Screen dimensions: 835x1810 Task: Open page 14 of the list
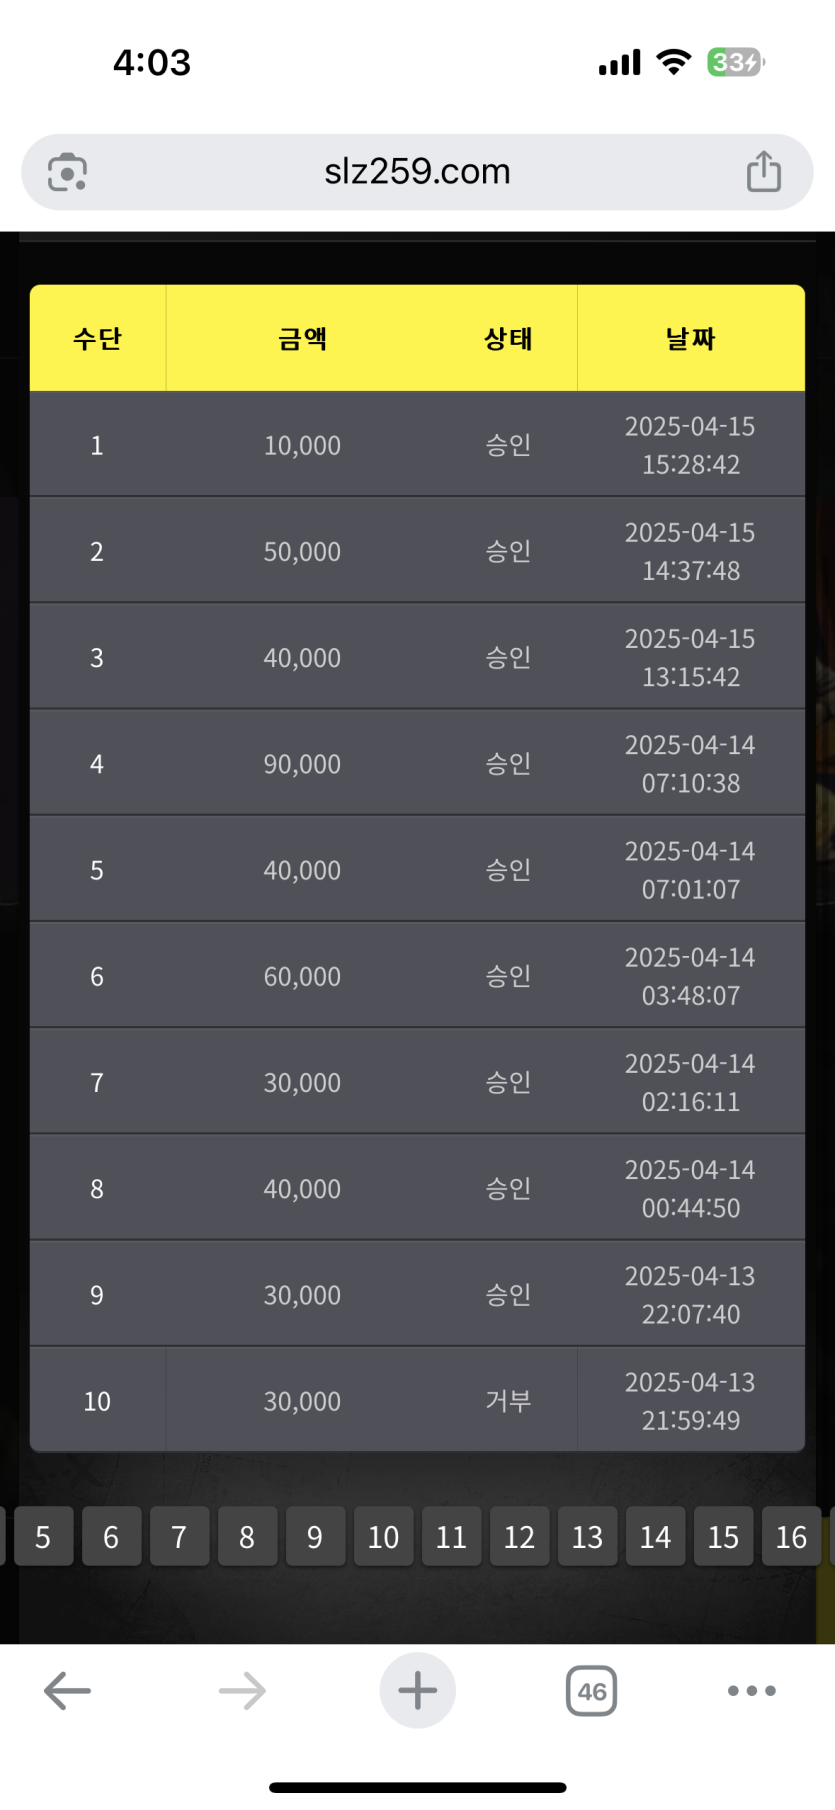(655, 1536)
